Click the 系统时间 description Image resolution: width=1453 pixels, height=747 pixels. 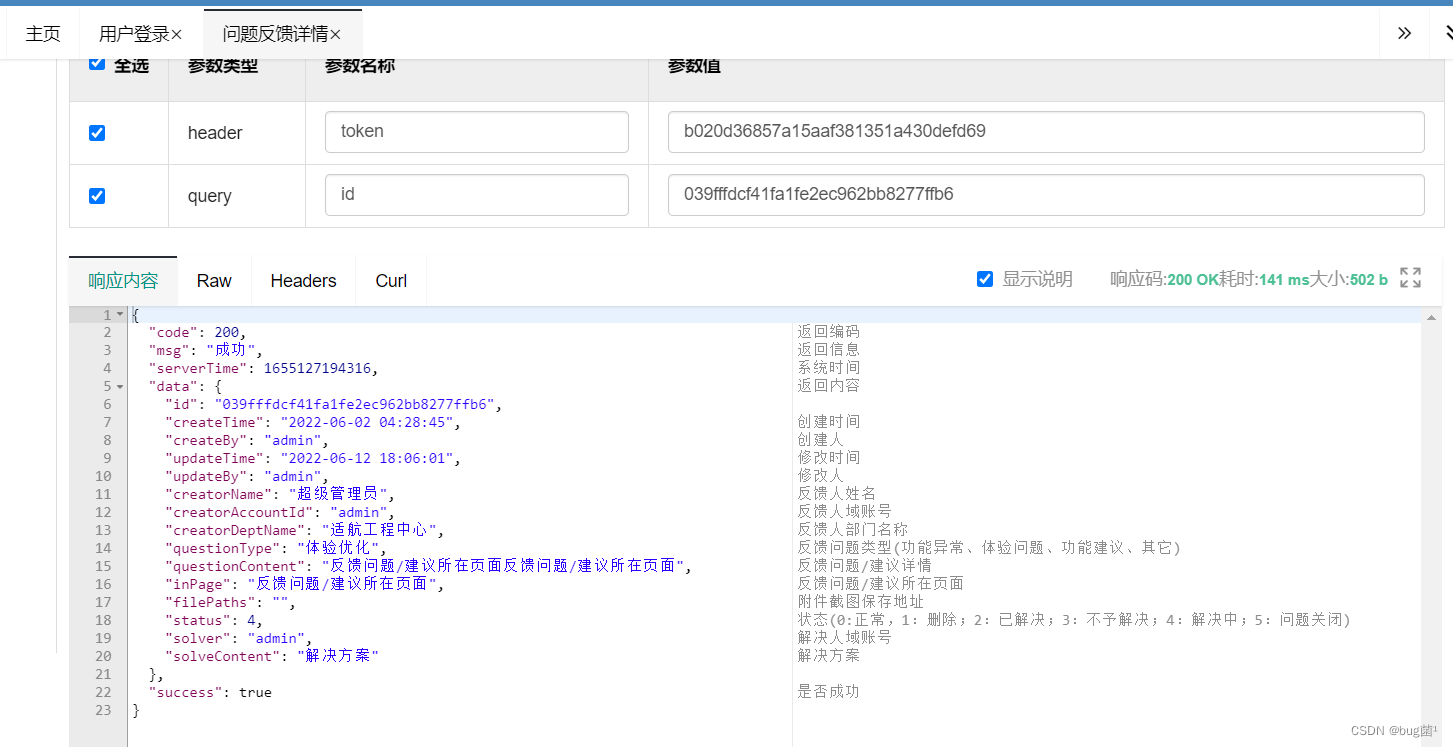828,369
